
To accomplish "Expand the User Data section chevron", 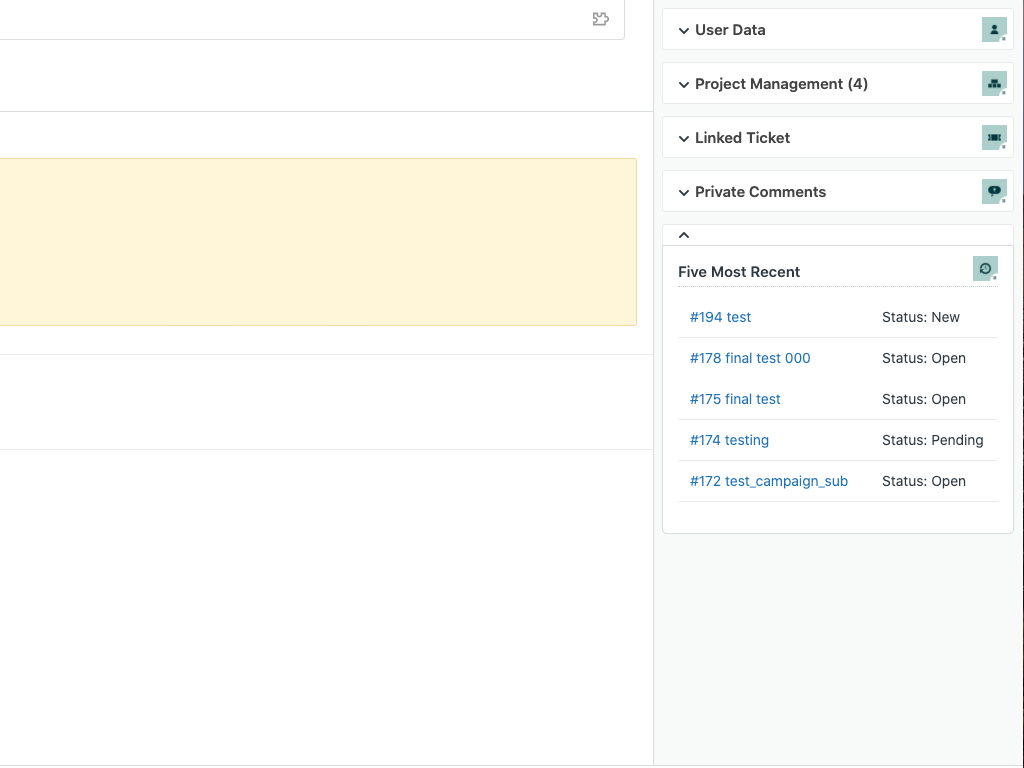I will click(x=684, y=30).
